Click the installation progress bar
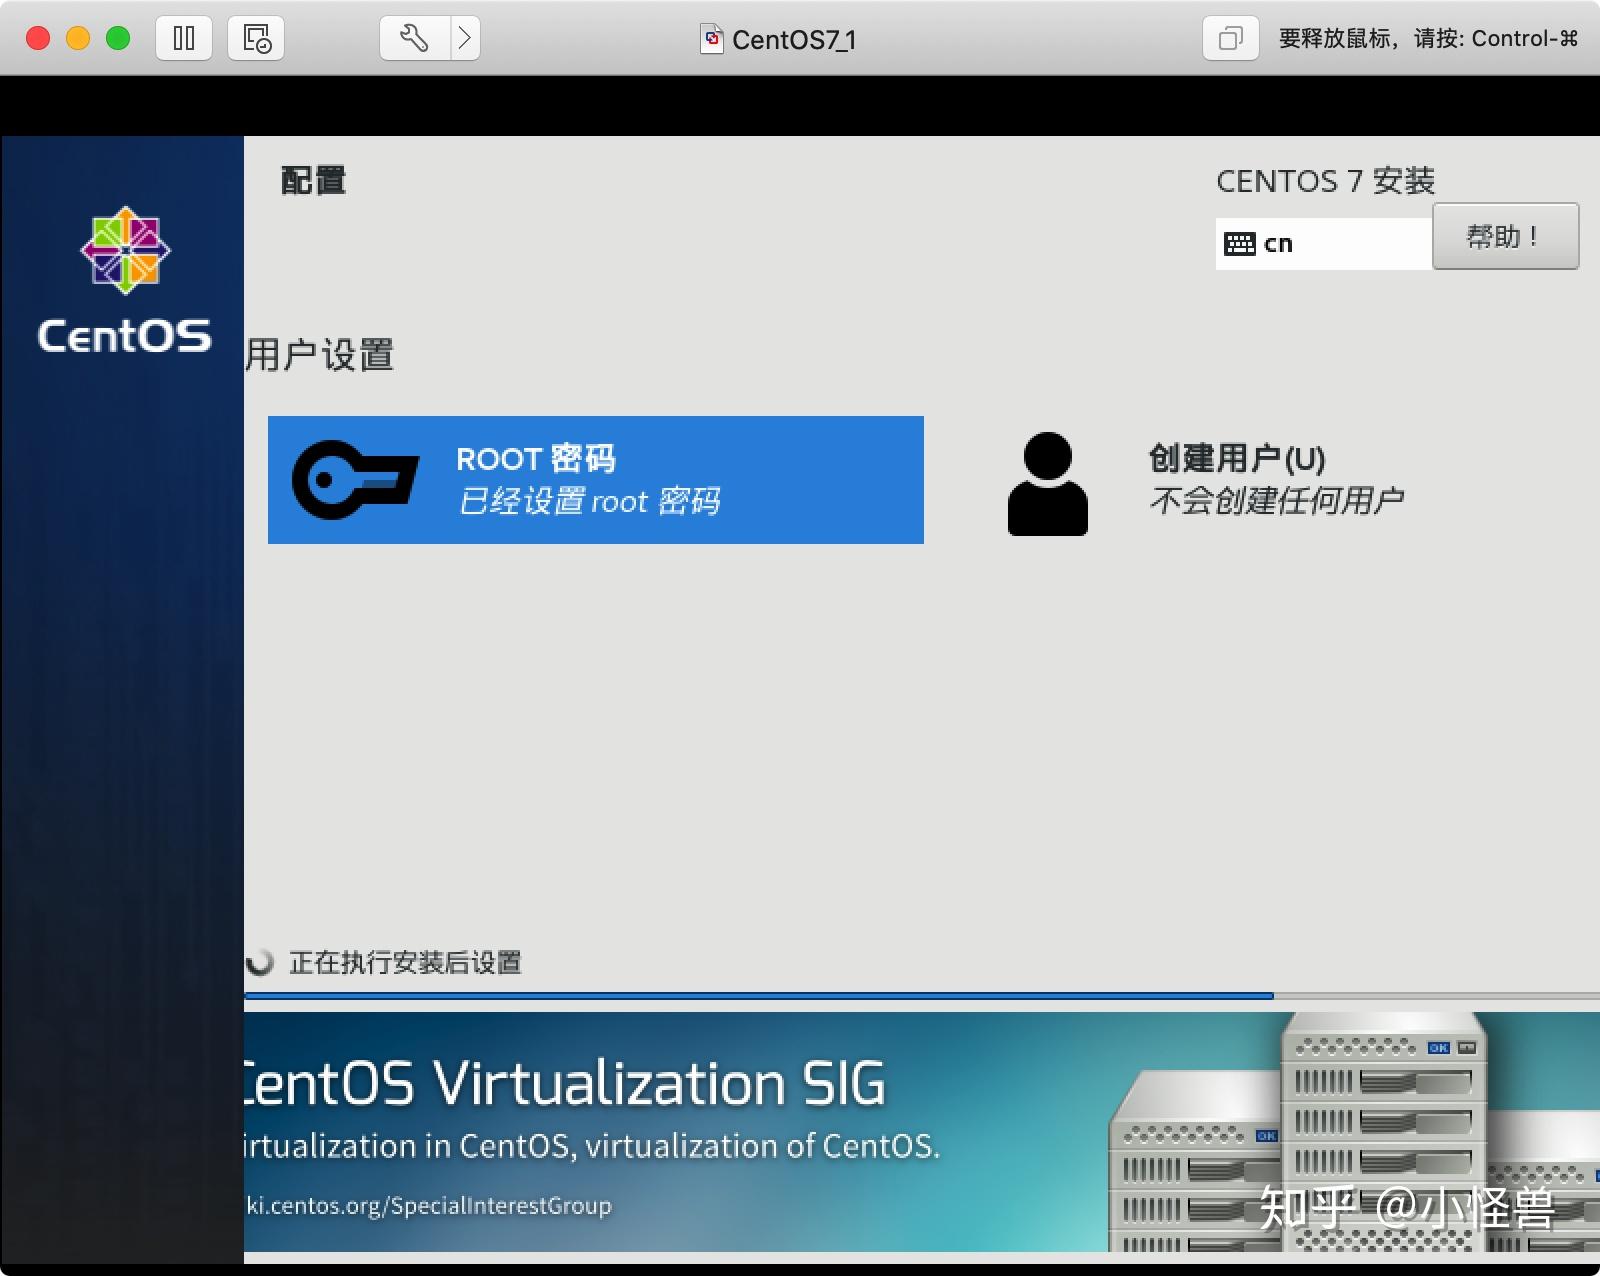Image resolution: width=1600 pixels, height=1276 pixels. 922,996
